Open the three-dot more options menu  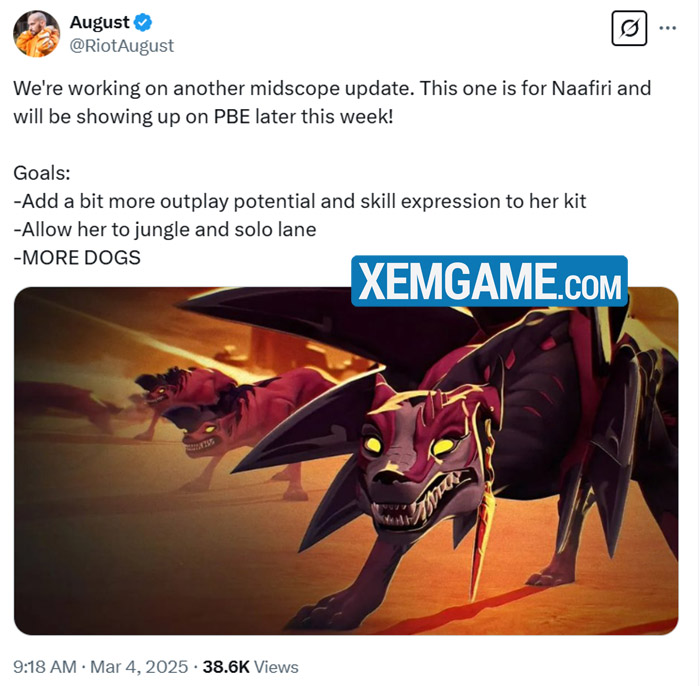pyautogui.click(x=667, y=28)
